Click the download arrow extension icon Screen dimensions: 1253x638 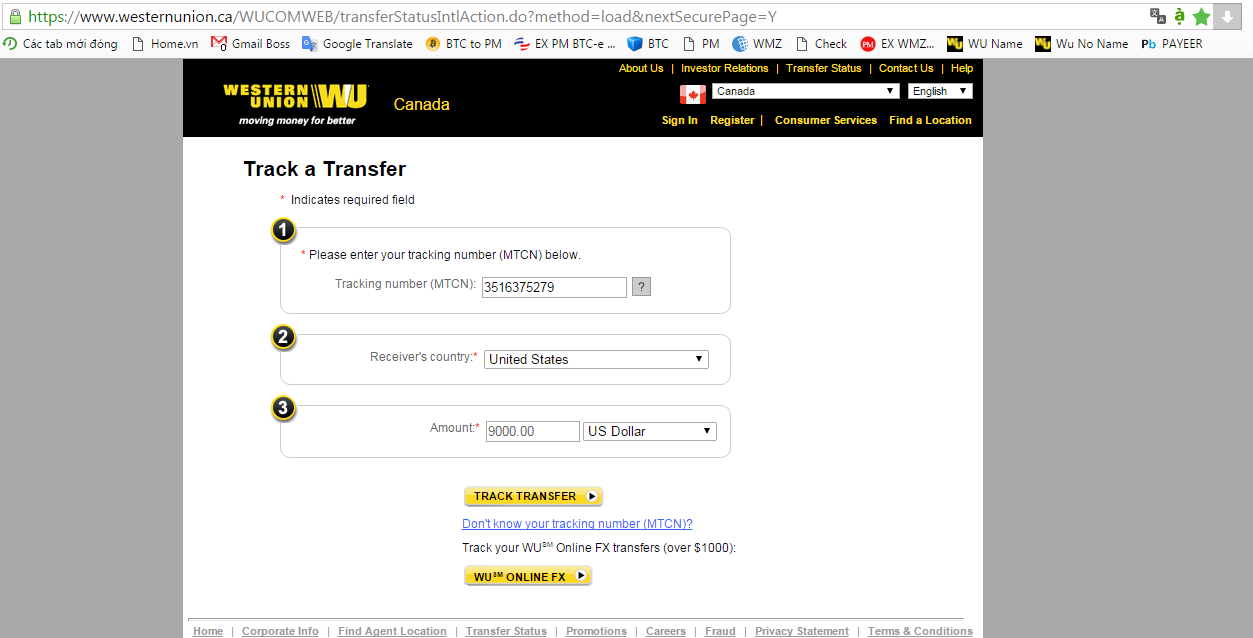1227,17
